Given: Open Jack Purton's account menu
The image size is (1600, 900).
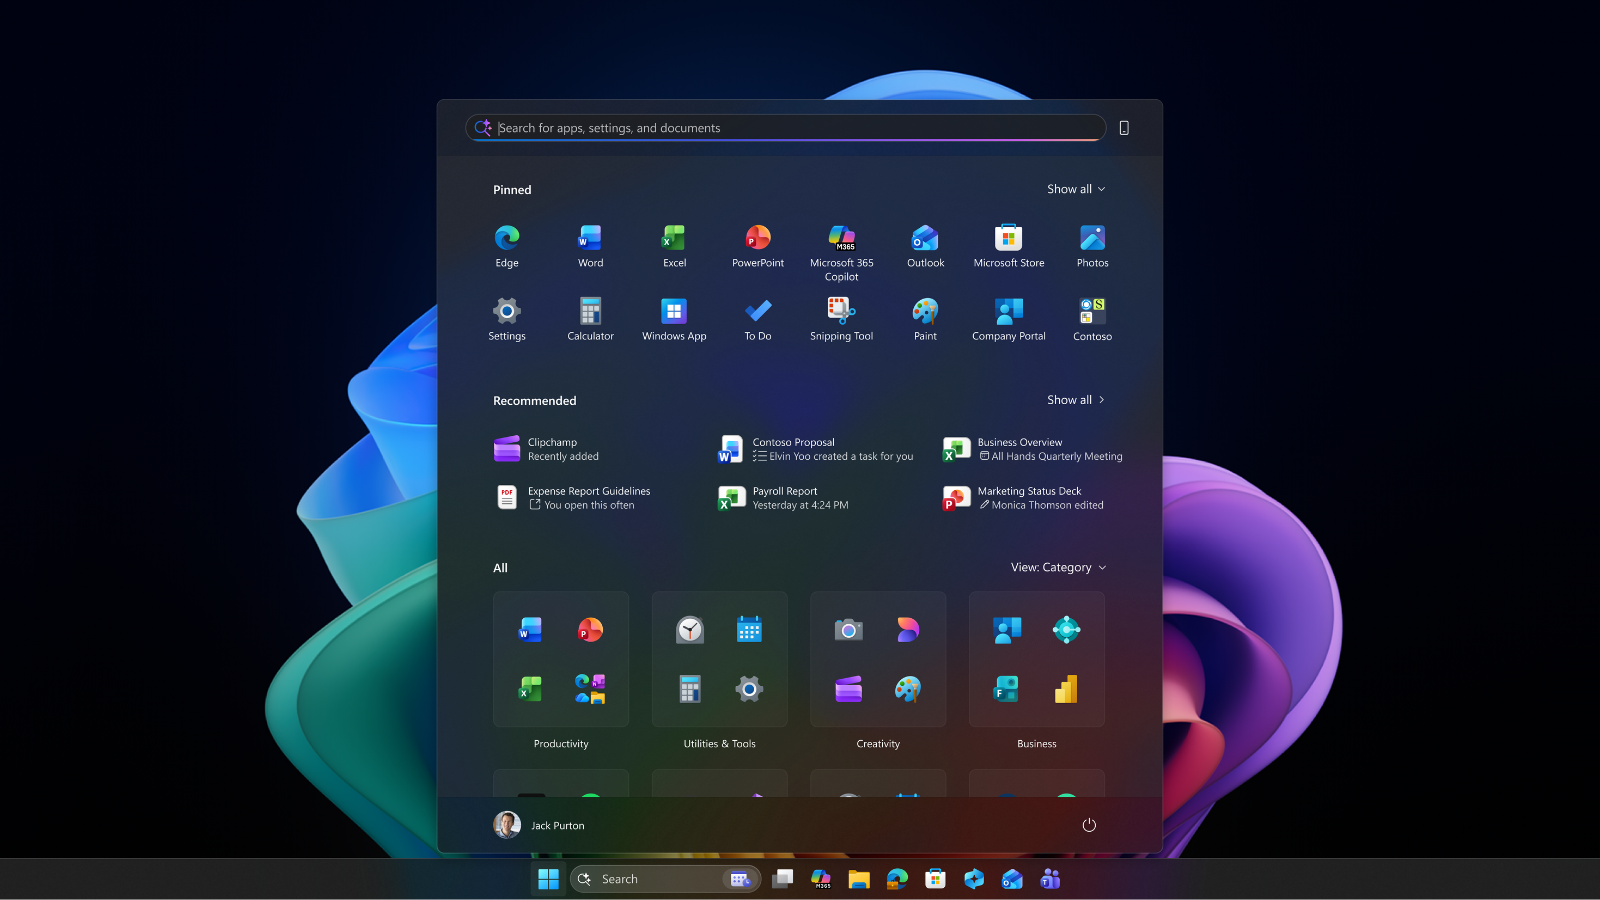Looking at the screenshot, I should click(x=540, y=825).
